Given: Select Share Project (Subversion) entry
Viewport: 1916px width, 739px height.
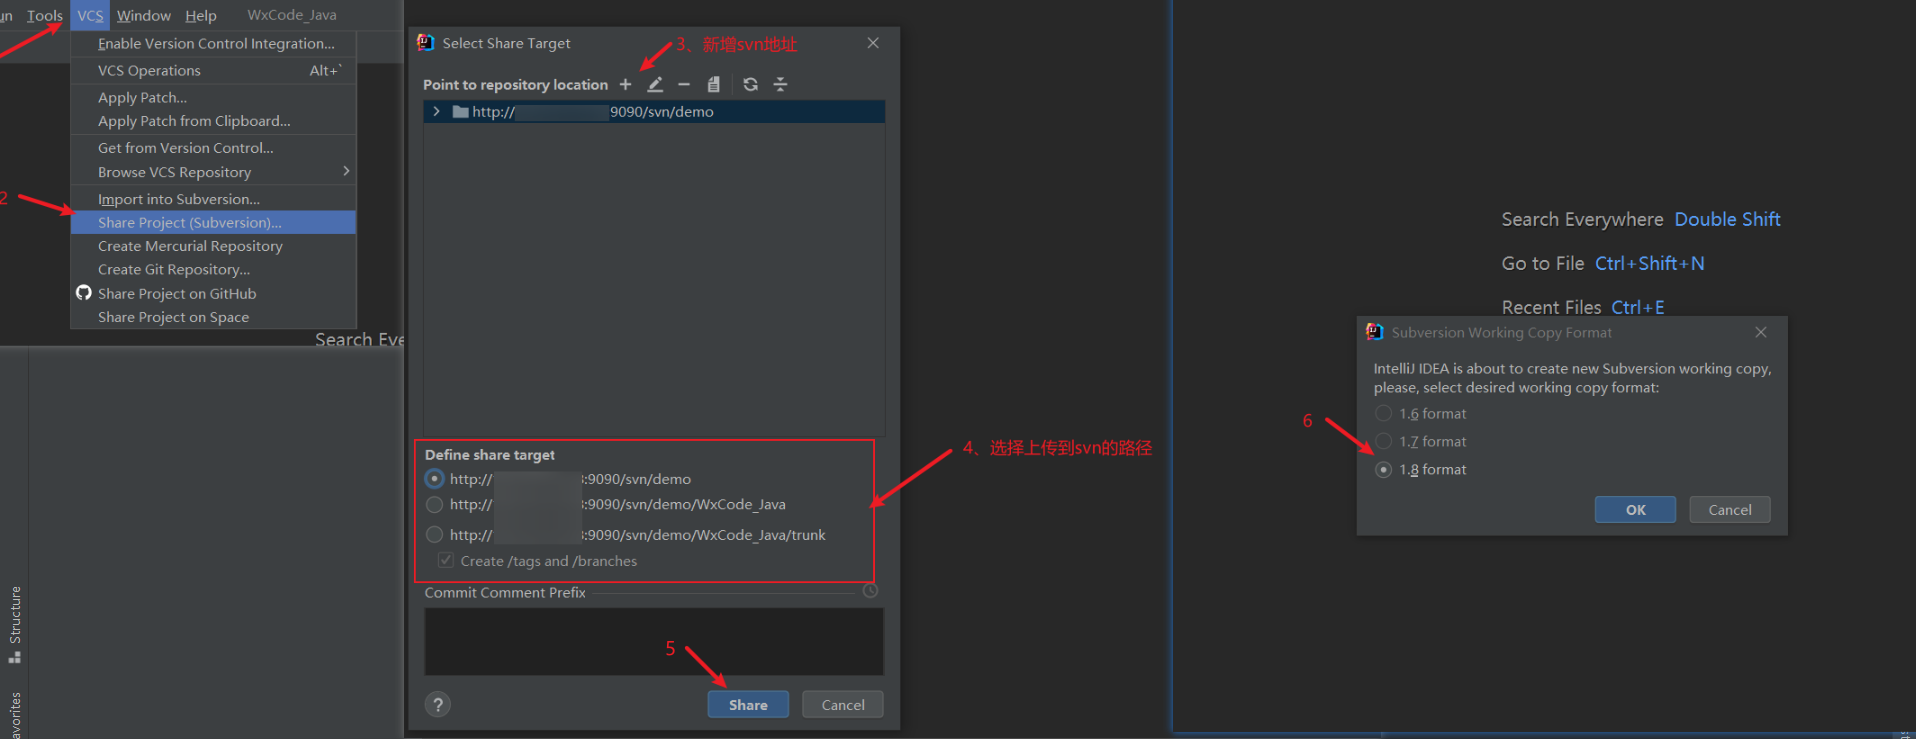Looking at the screenshot, I should pyautogui.click(x=214, y=222).
